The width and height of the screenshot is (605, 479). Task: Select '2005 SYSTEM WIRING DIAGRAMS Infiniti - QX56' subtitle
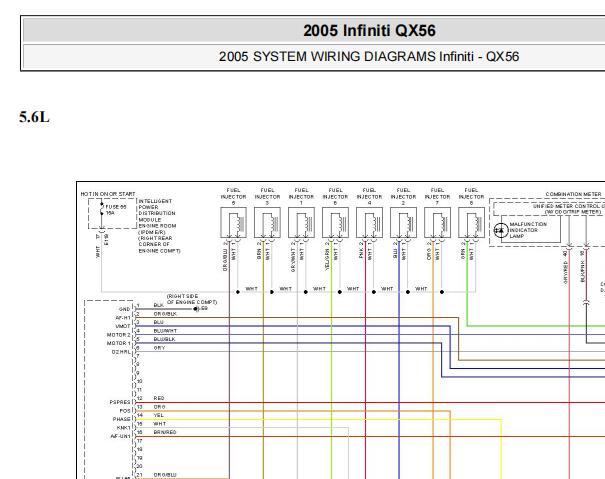coord(369,56)
